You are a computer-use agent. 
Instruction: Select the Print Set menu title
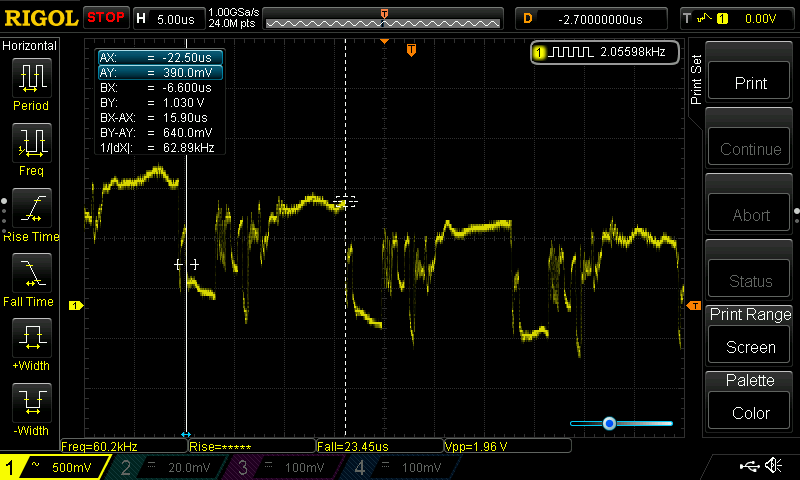pyautogui.click(x=697, y=80)
